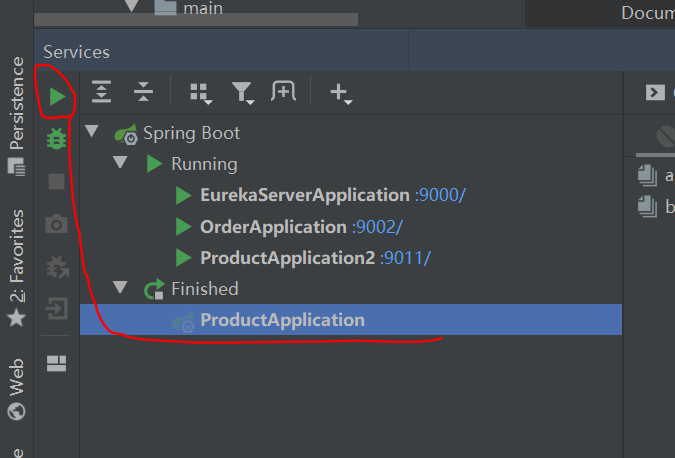Collapse the main folder in project tree
675x458 pixels.
[131, 6]
